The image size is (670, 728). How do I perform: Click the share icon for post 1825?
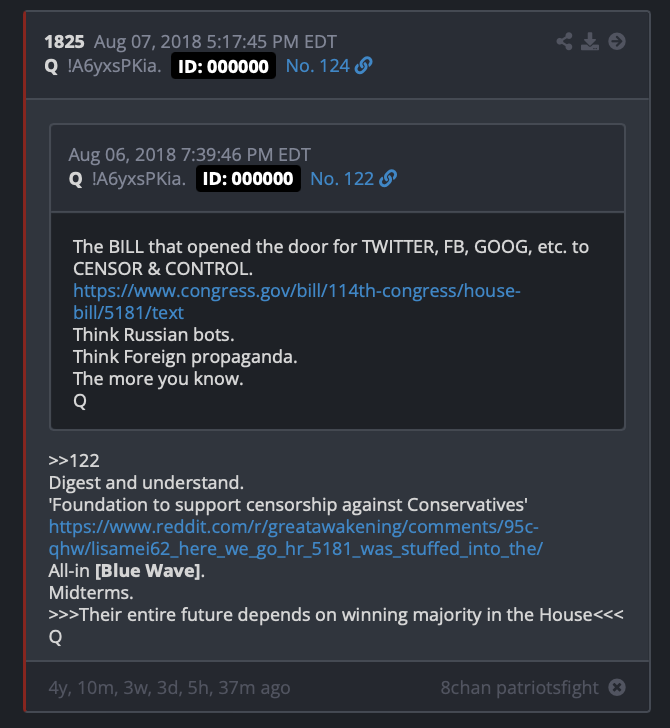[x=564, y=41]
